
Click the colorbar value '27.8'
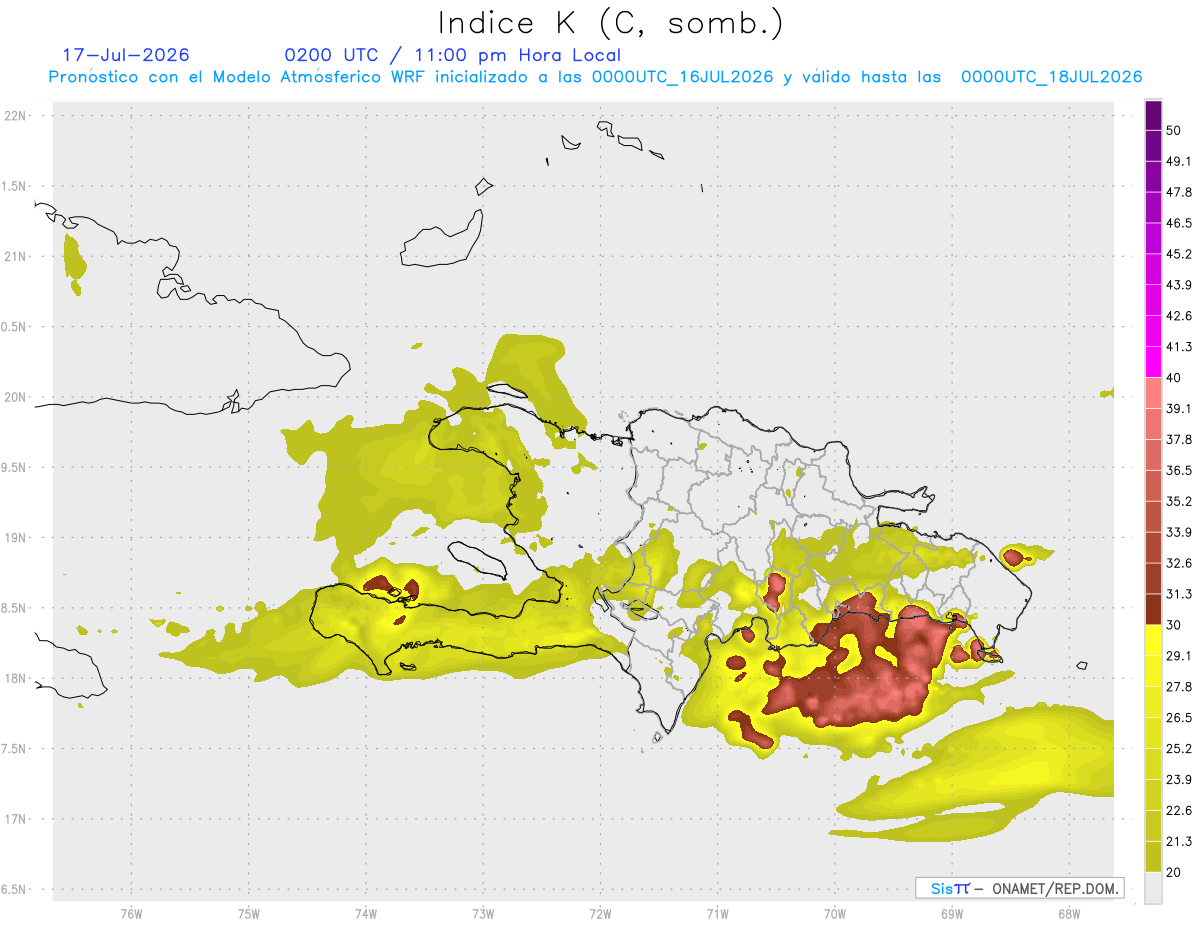(x=1178, y=687)
